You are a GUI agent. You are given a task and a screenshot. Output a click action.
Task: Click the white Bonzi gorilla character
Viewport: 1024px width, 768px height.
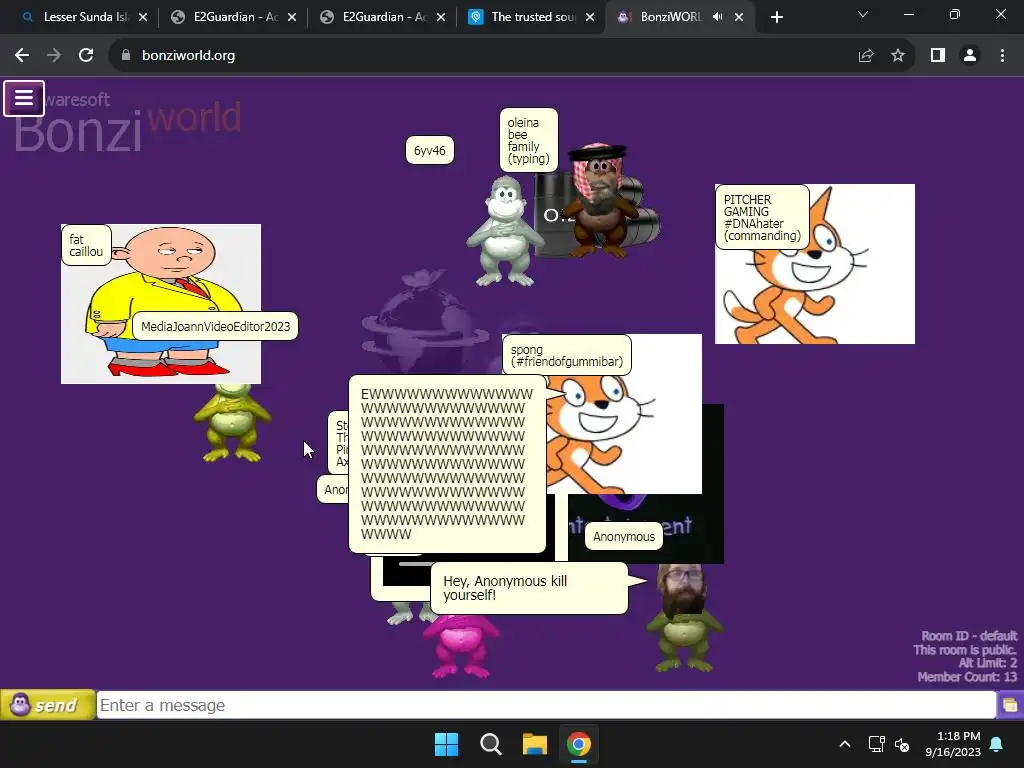click(x=504, y=231)
